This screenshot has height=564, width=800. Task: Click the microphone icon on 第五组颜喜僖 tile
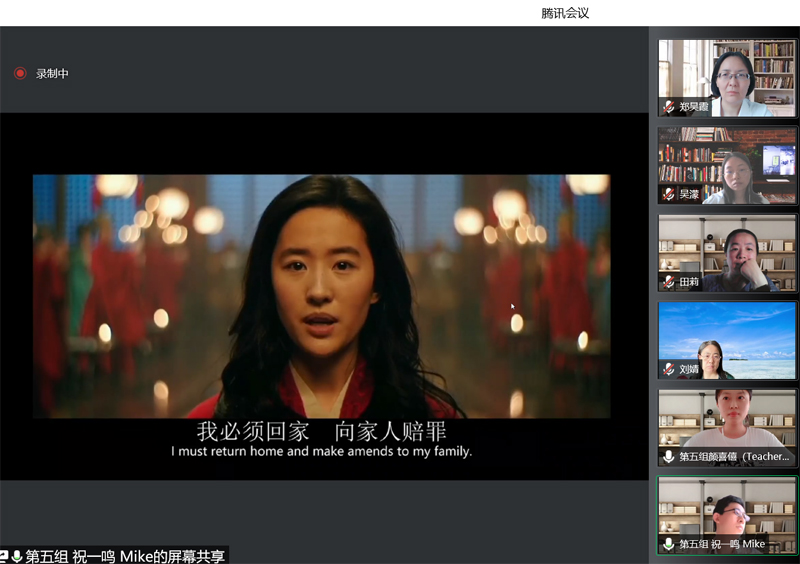click(669, 457)
